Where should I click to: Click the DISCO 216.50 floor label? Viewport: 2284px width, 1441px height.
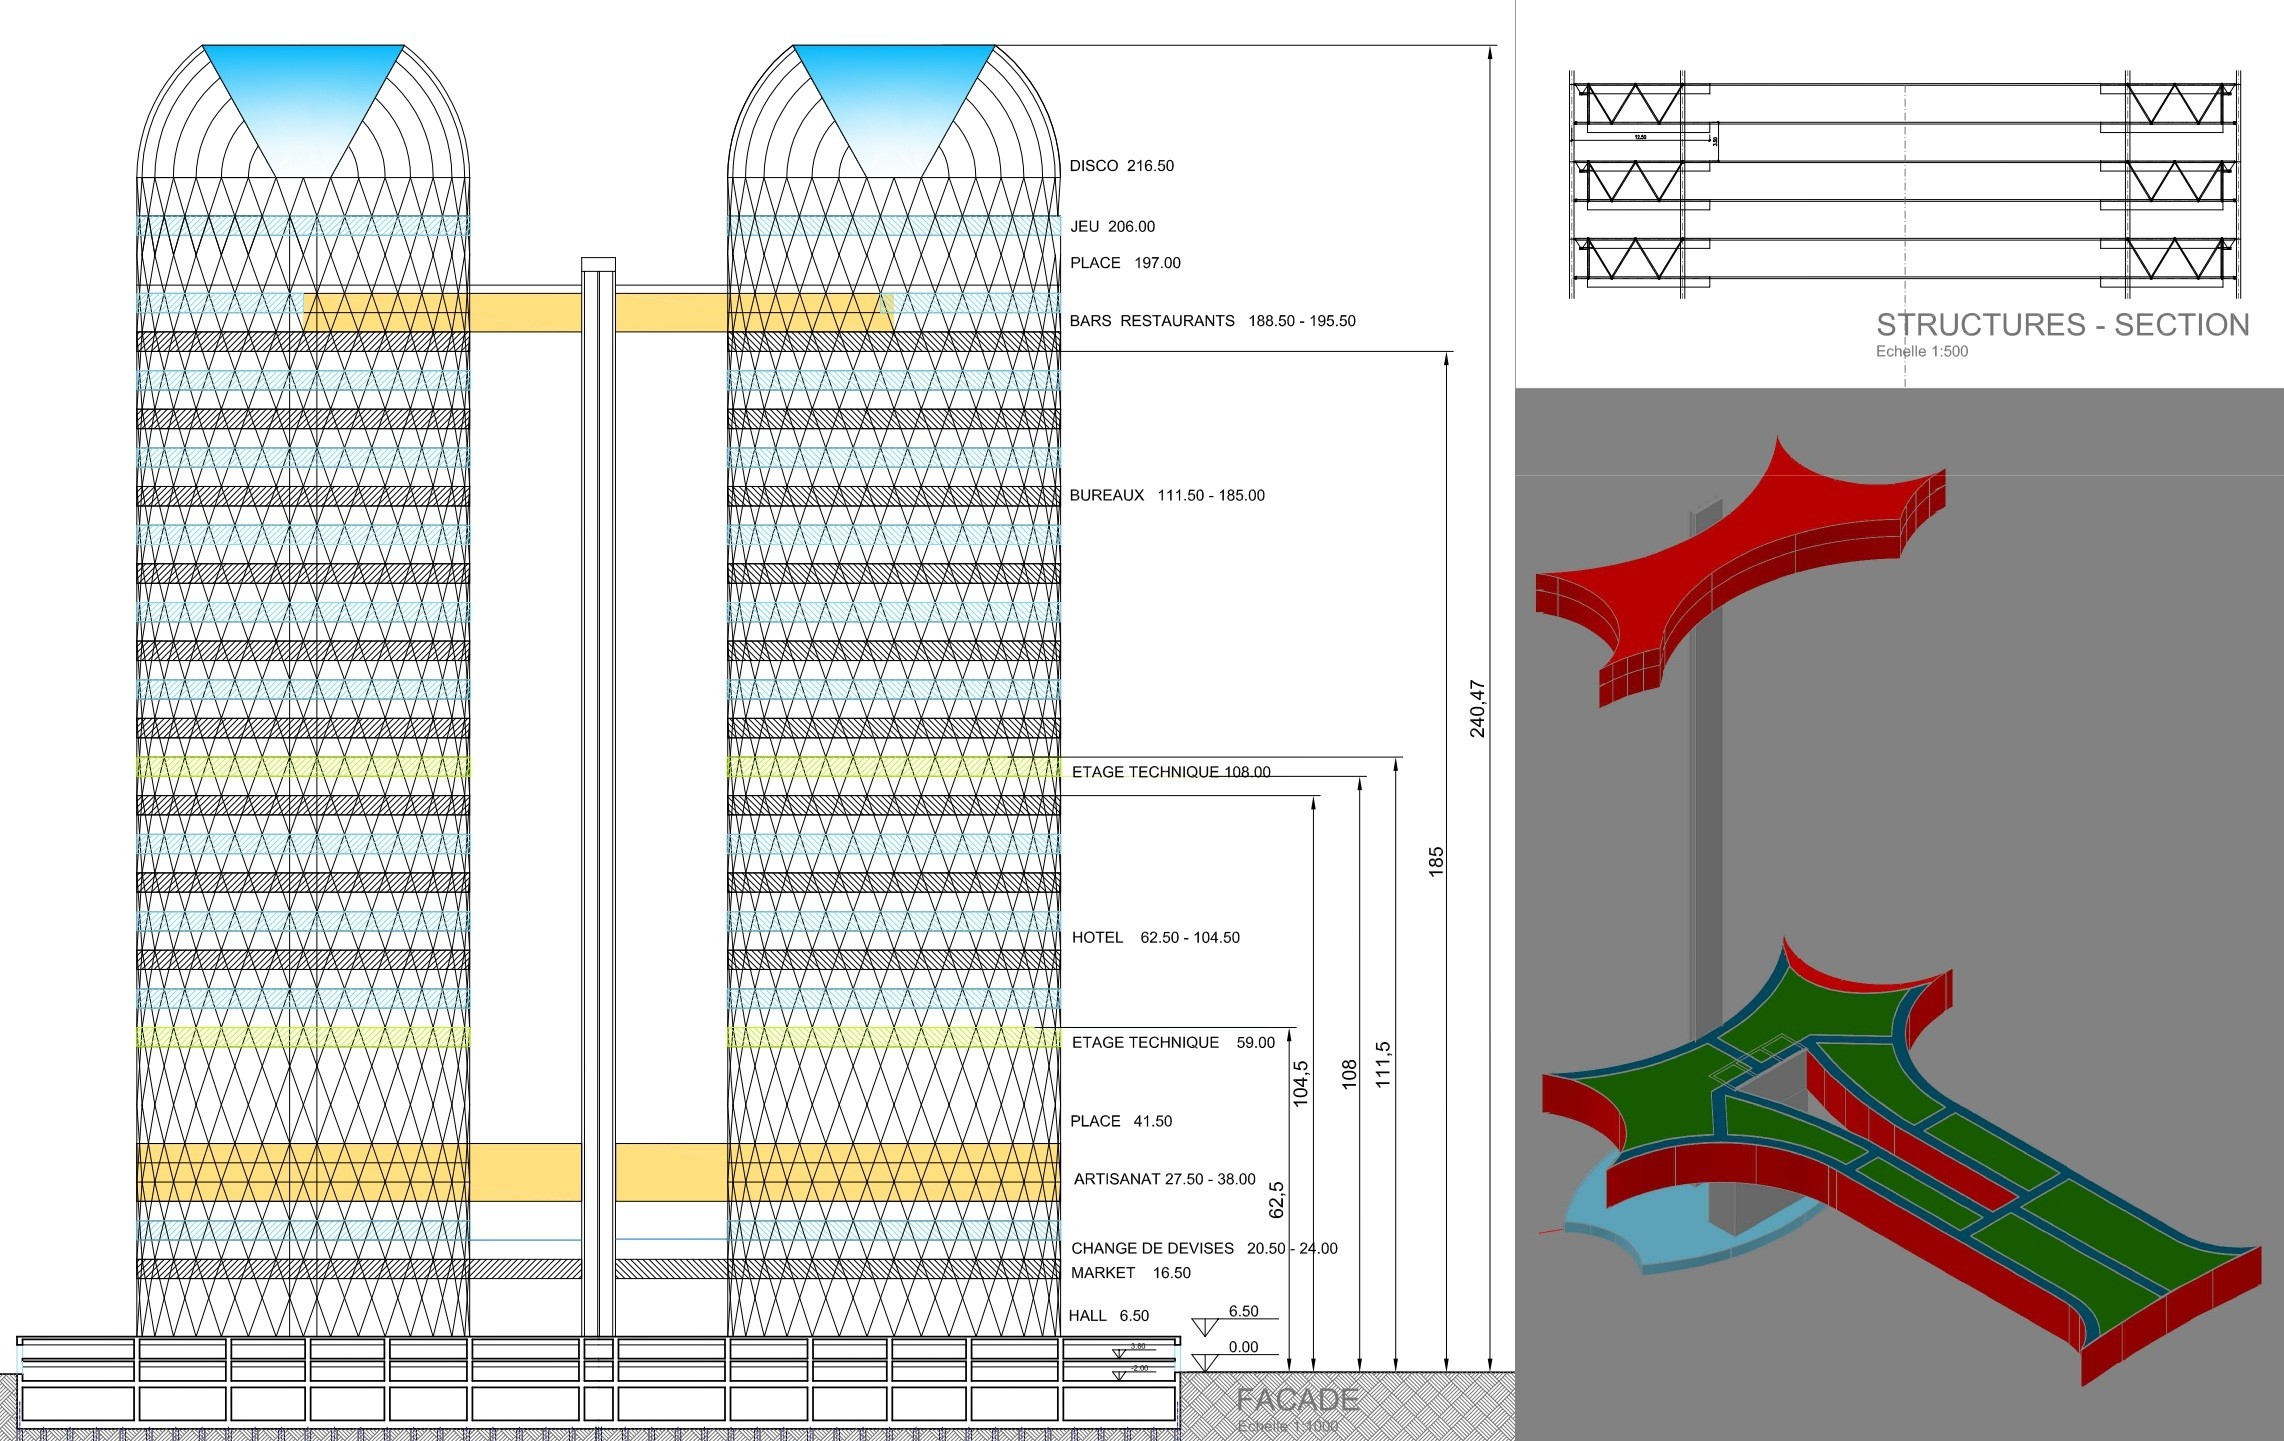1121,166
